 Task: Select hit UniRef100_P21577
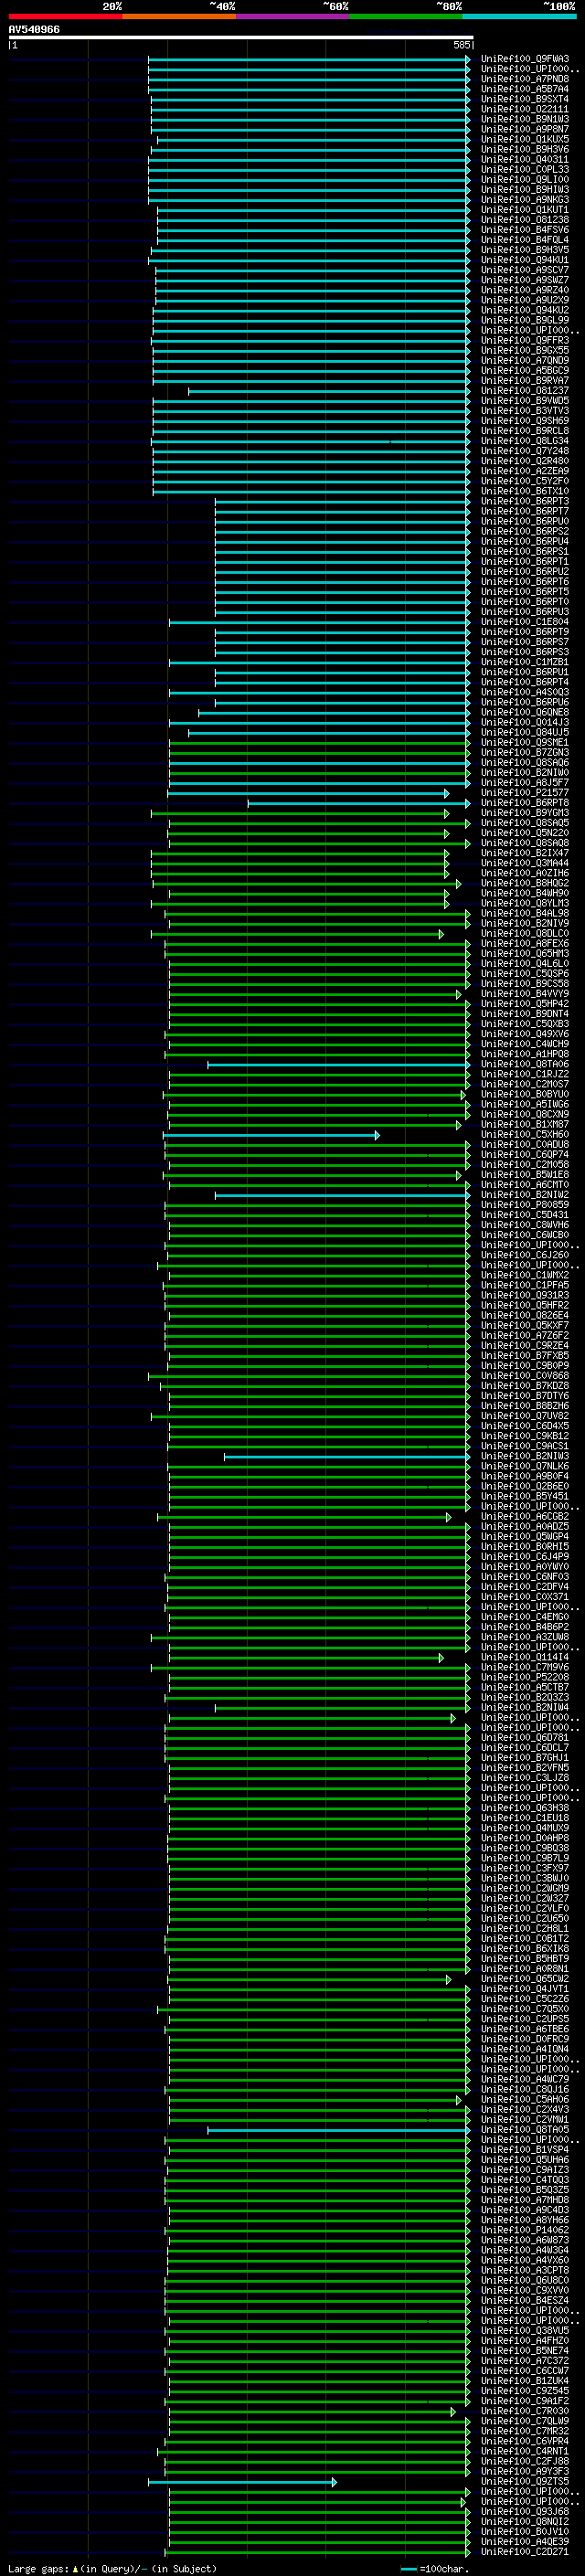coord(525,792)
